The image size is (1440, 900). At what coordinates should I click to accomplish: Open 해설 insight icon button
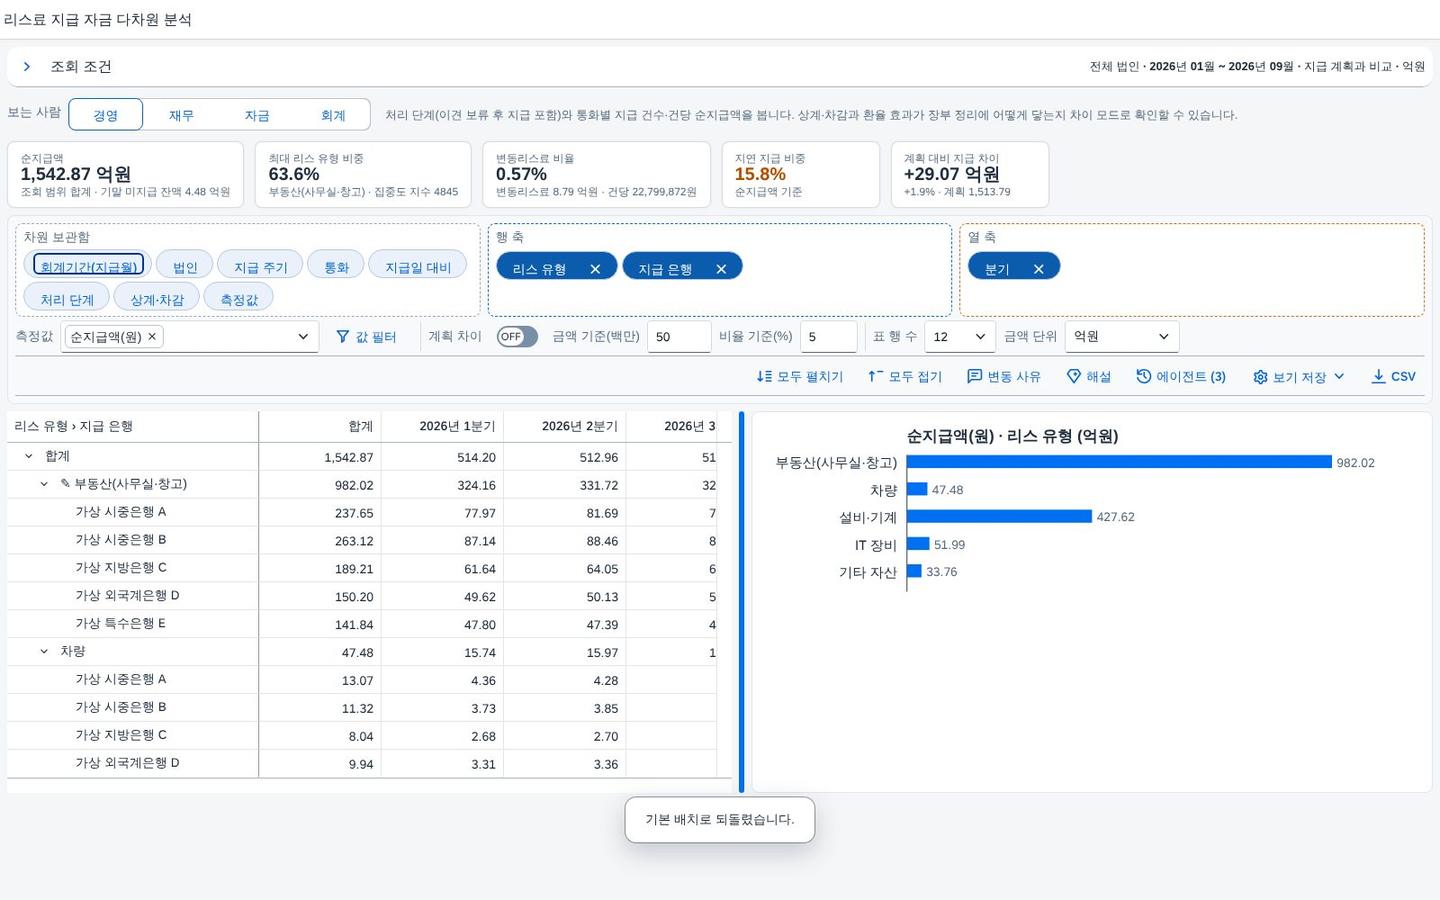pyautogui.click(x=1089, y=377)
